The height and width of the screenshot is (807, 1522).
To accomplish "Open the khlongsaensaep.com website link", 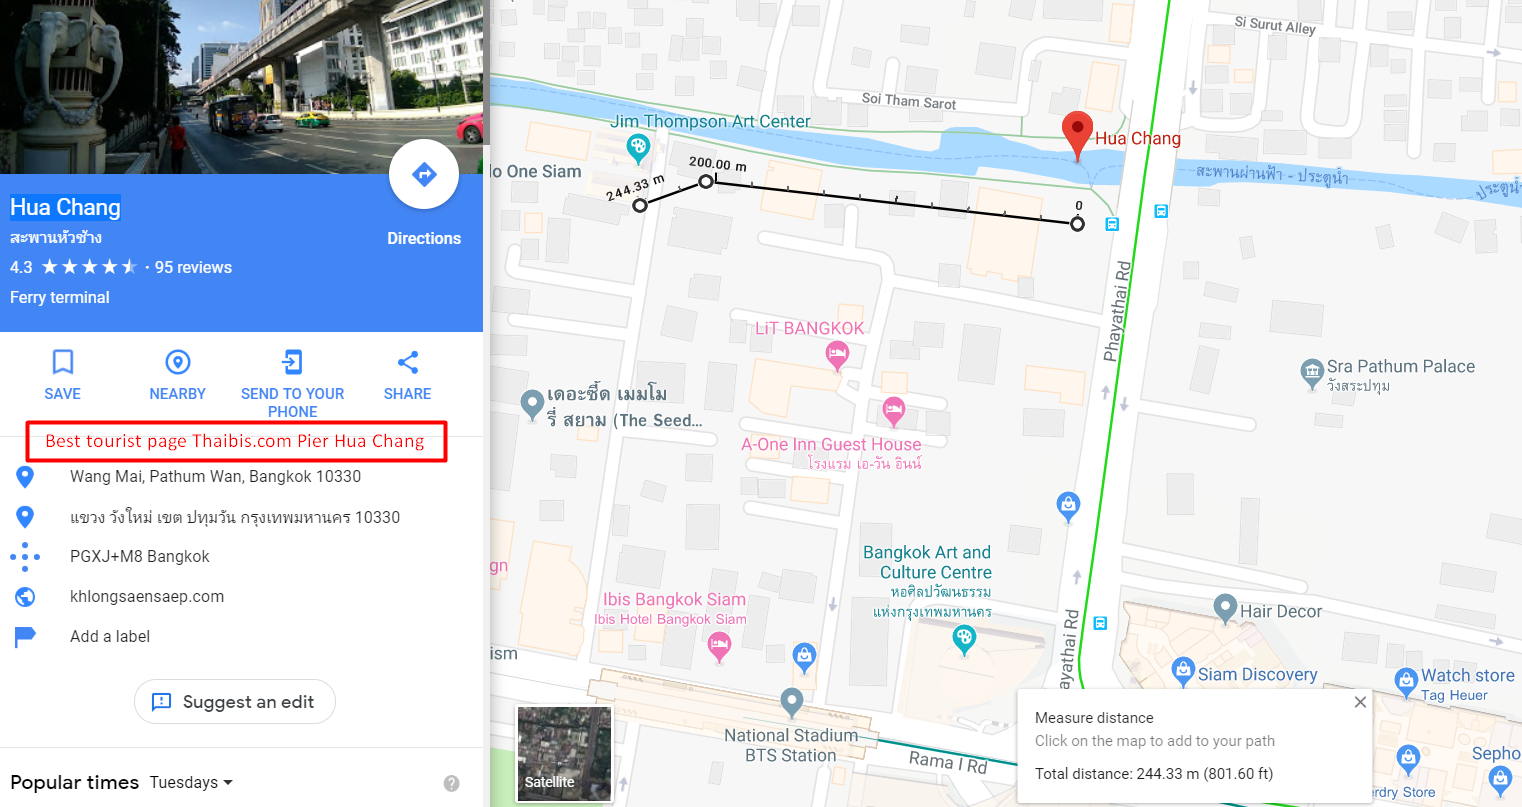I will tap(147, 596).
